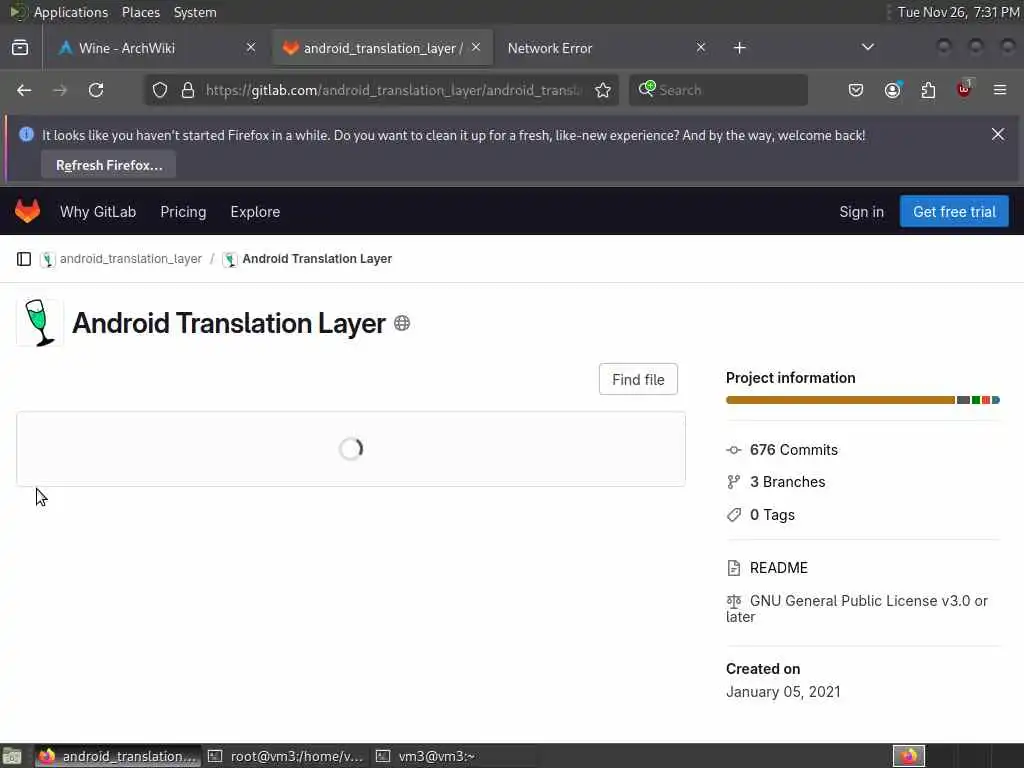Click the gray language bar segment
Screen dimensions: 1024x768
963,400
